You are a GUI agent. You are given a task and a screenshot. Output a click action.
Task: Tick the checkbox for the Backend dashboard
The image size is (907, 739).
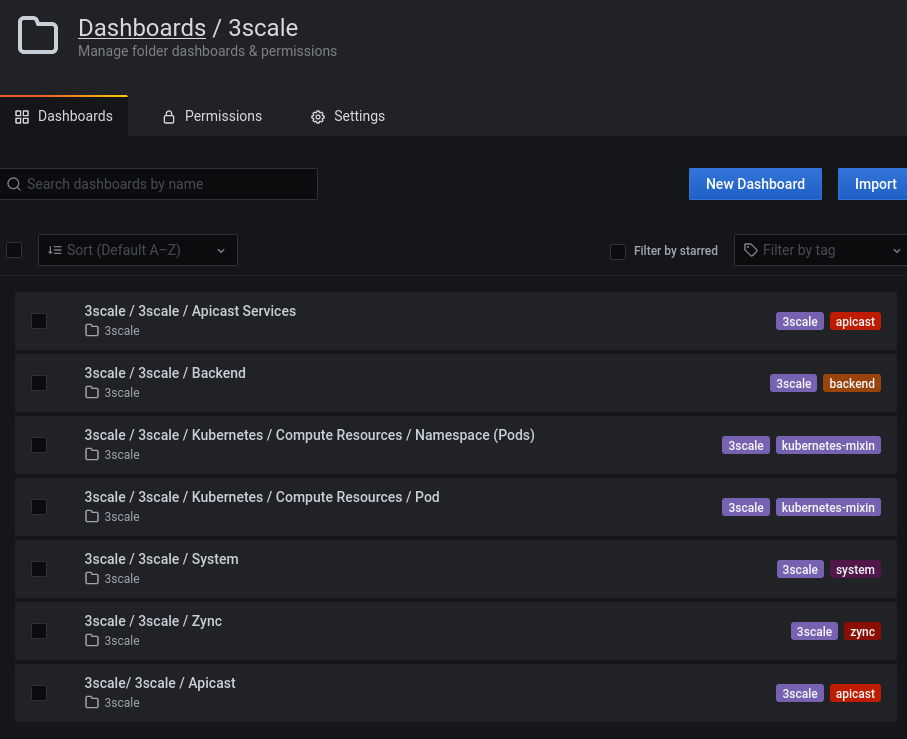click(39, 383)
